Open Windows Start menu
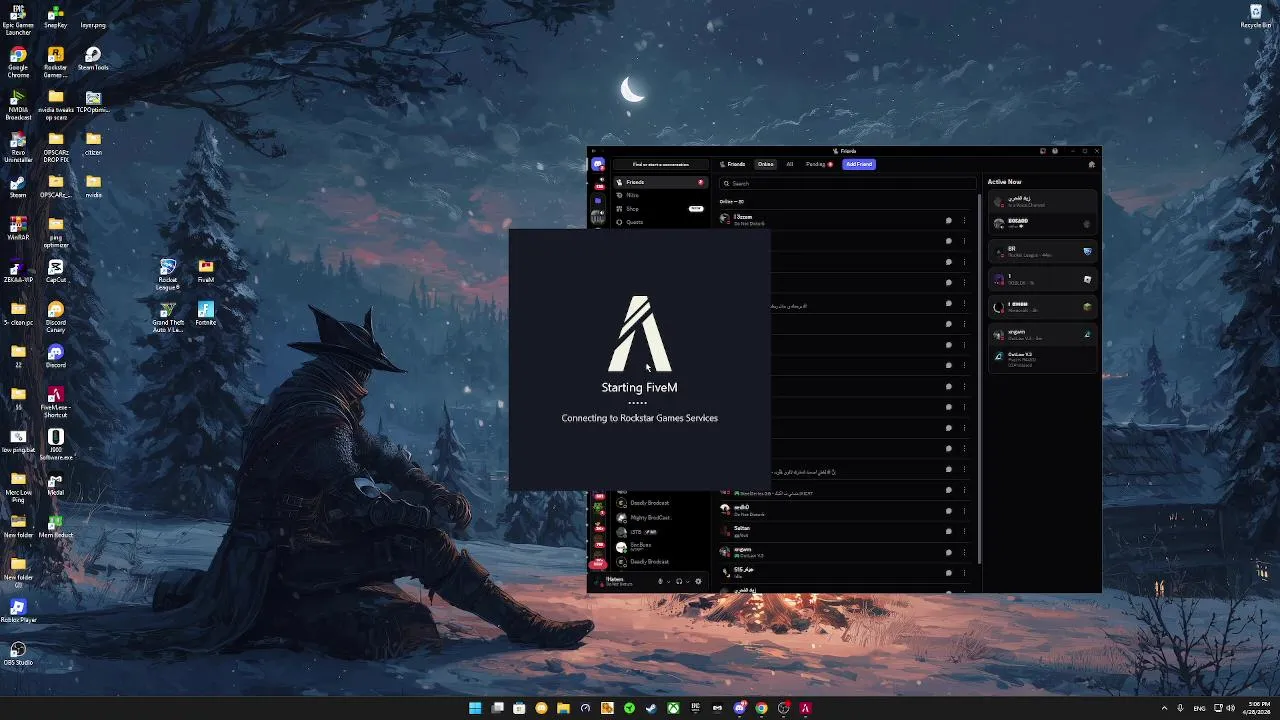Image resolution: width=1280 pixels, height=720 pixels. click(x=475, y=708)
